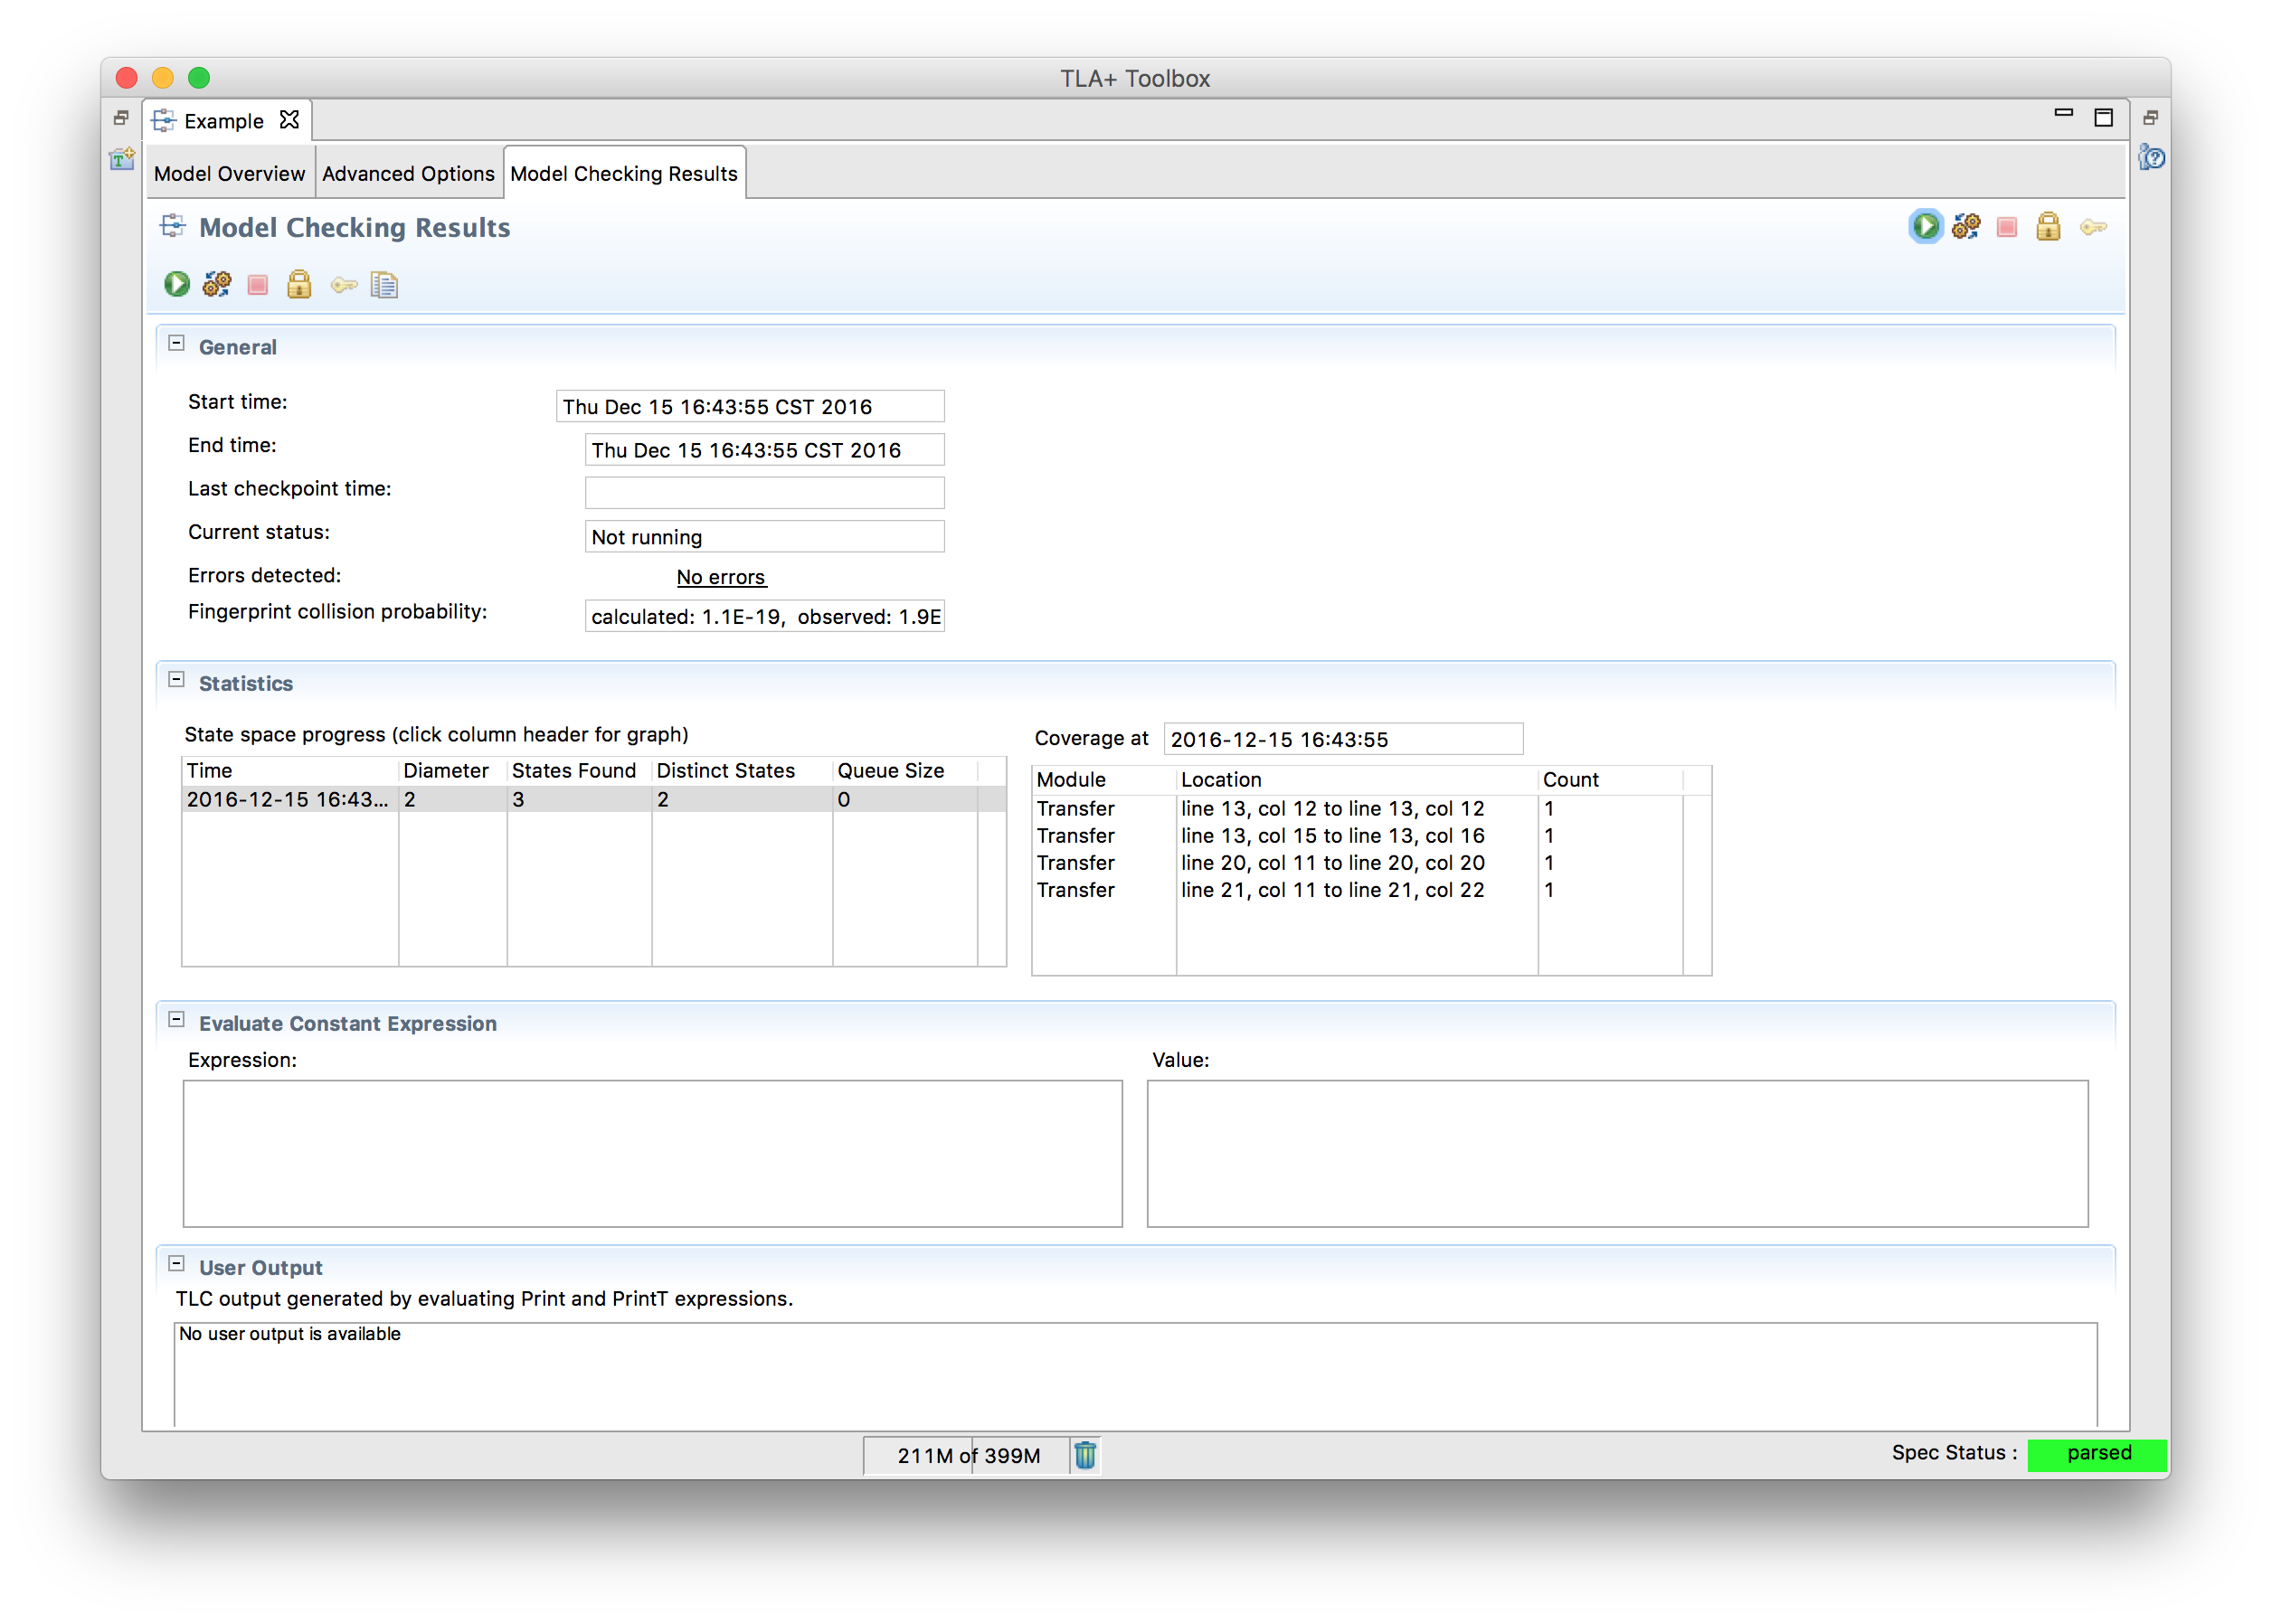
Task: Collapse the General section
Action: tap(177, 344)
